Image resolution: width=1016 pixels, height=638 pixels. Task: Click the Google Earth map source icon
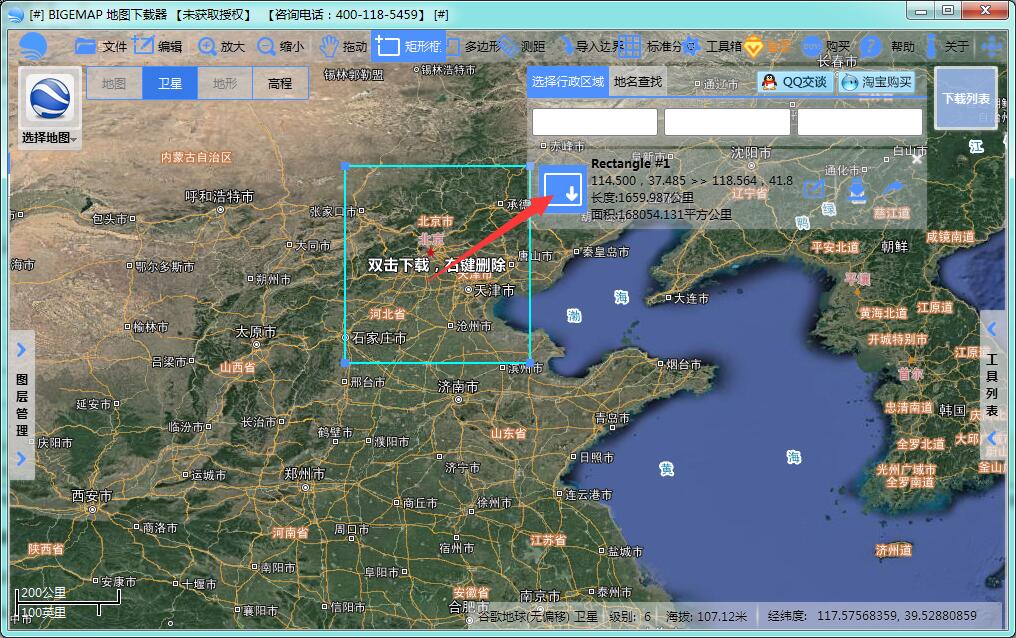click(x=50, y=98)
